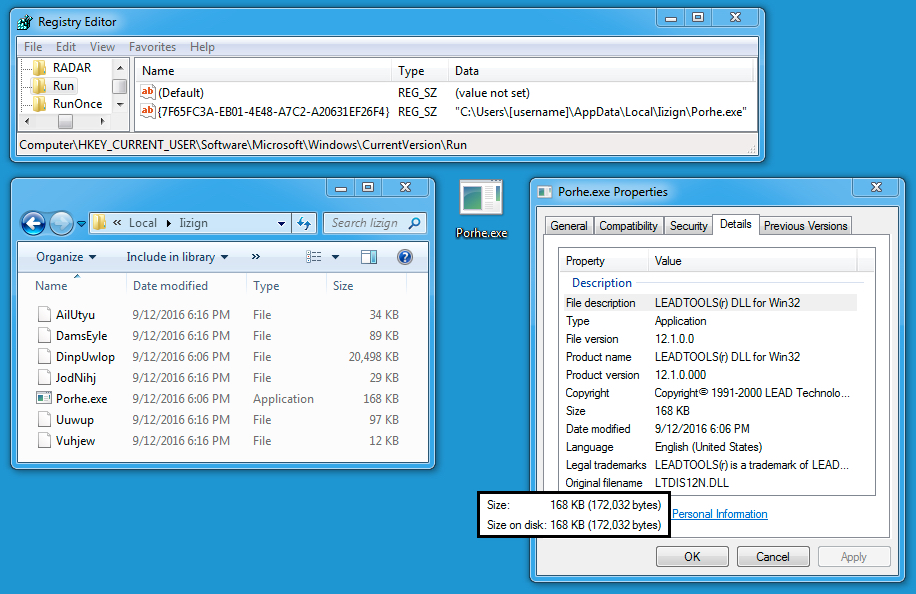
Task: Open the Favorites menu in Registry Editor
Action: pos(152,47)
